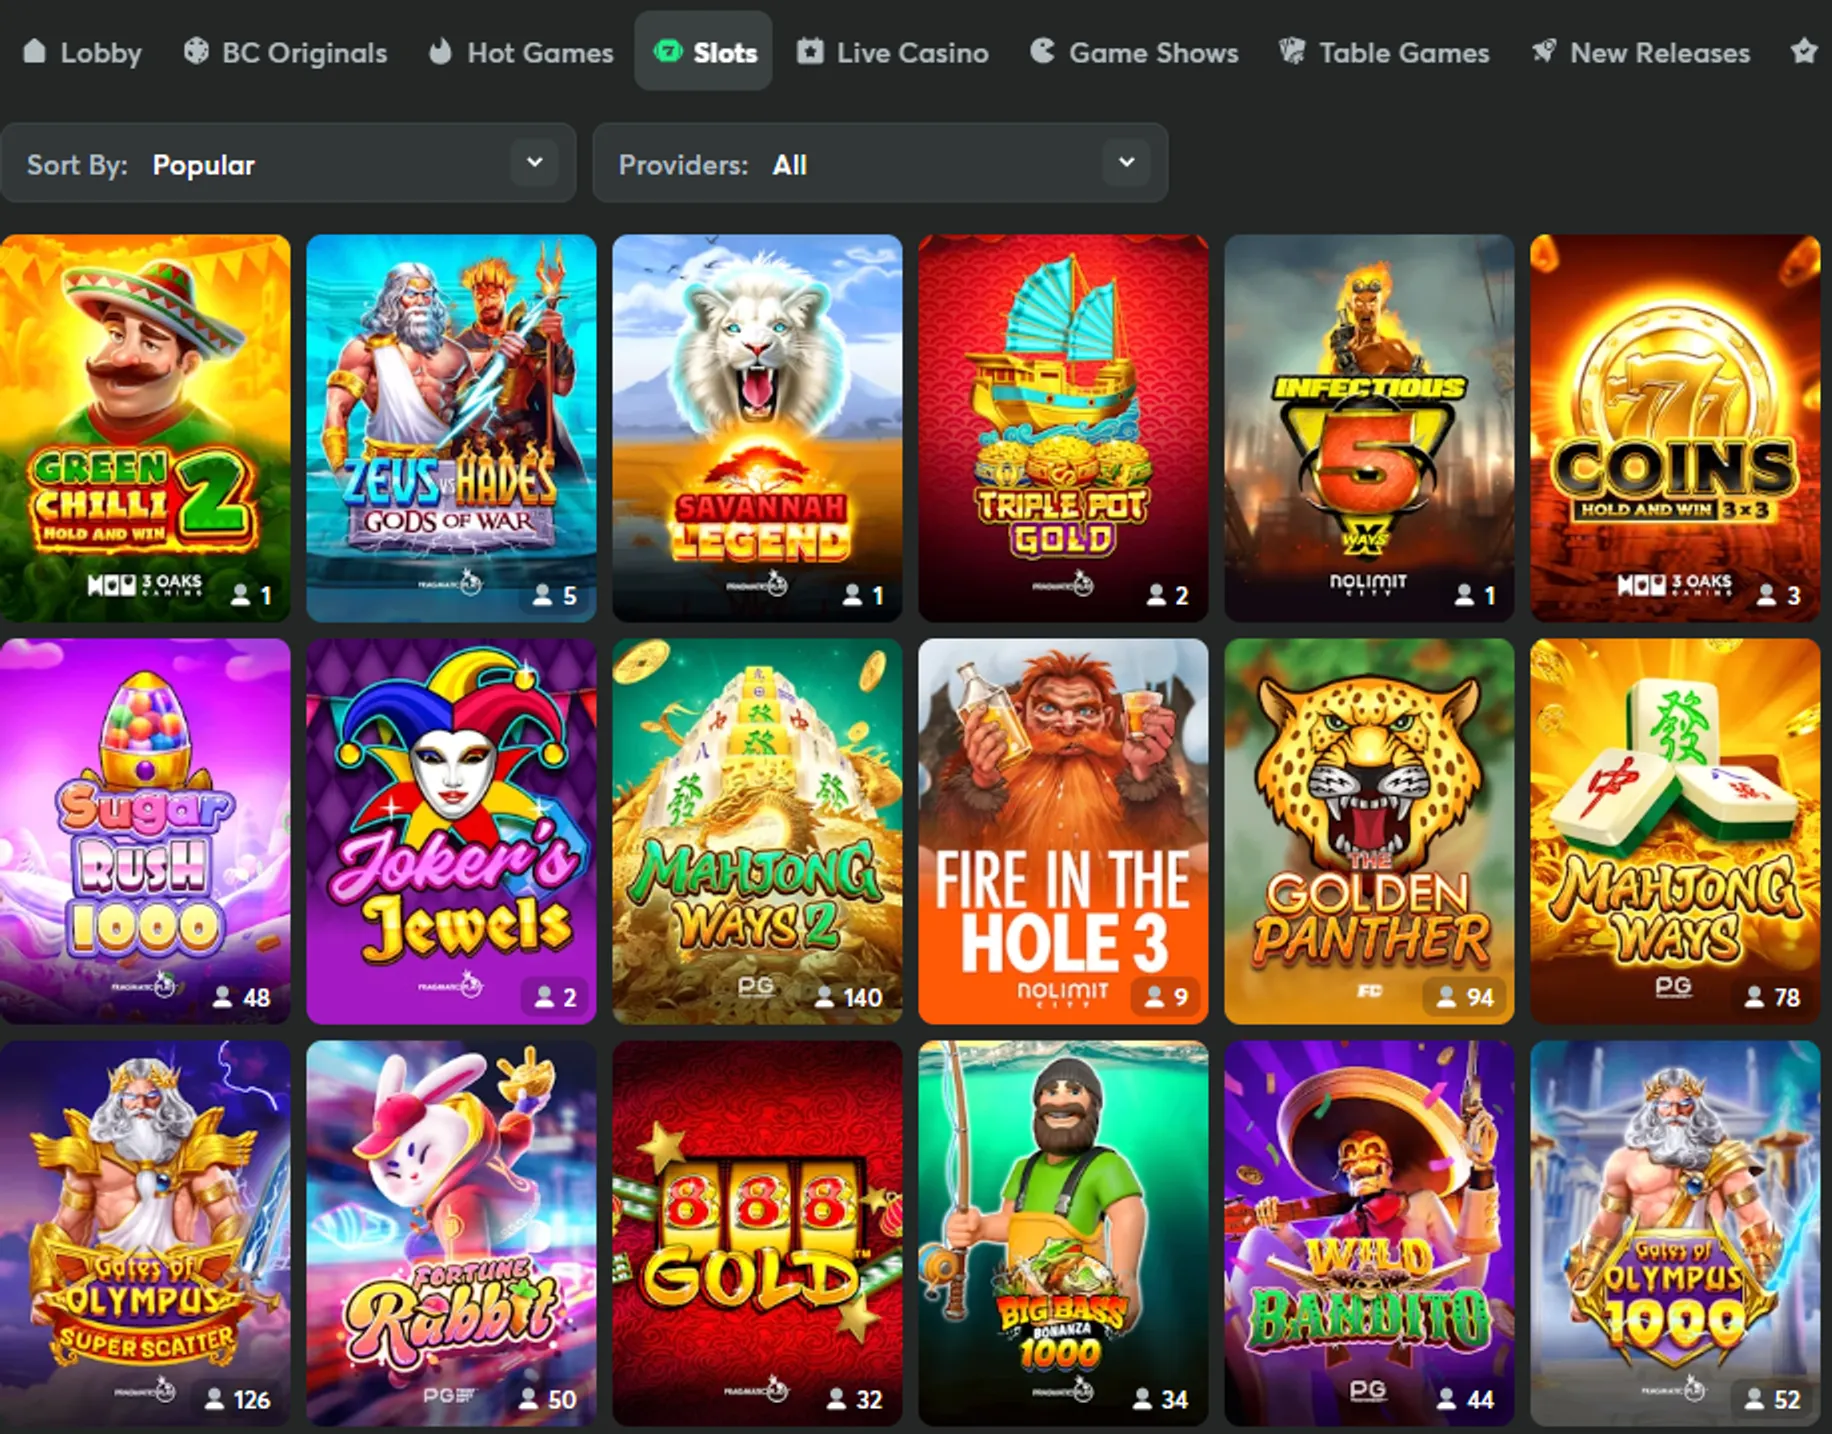Open Infectious 5 xWays game
The image size is (1832, 1434).
1369,428
